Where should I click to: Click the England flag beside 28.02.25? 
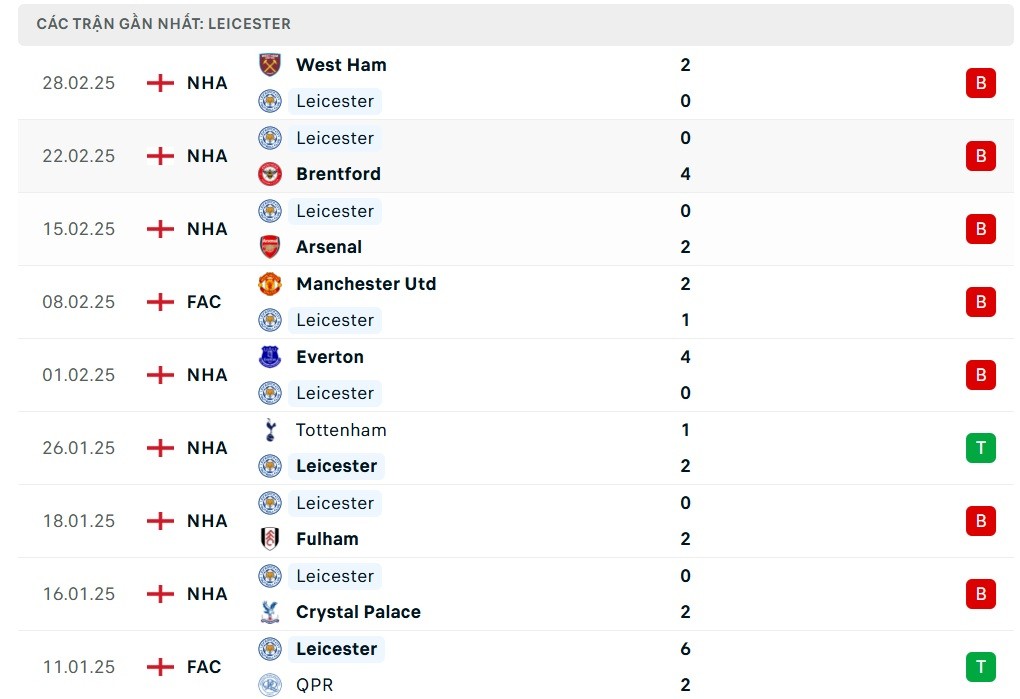[x=160, y=83]
